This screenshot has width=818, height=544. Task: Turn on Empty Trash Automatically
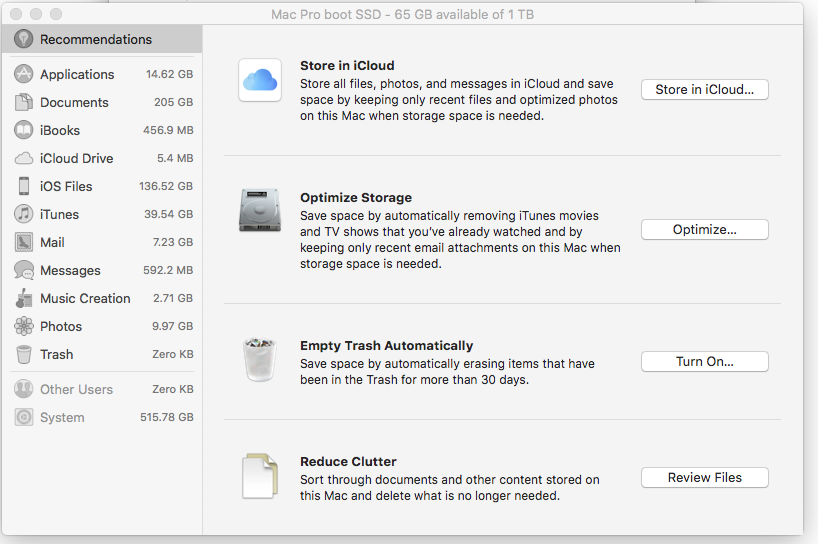(704, 361)
